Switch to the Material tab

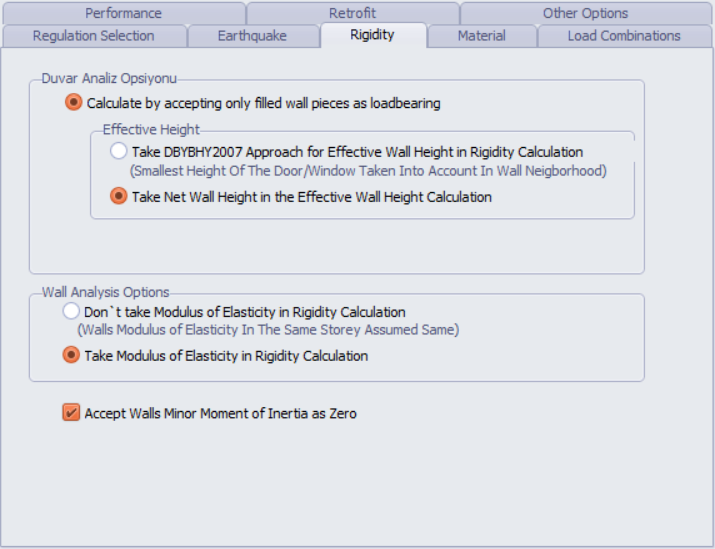(481, 36)
